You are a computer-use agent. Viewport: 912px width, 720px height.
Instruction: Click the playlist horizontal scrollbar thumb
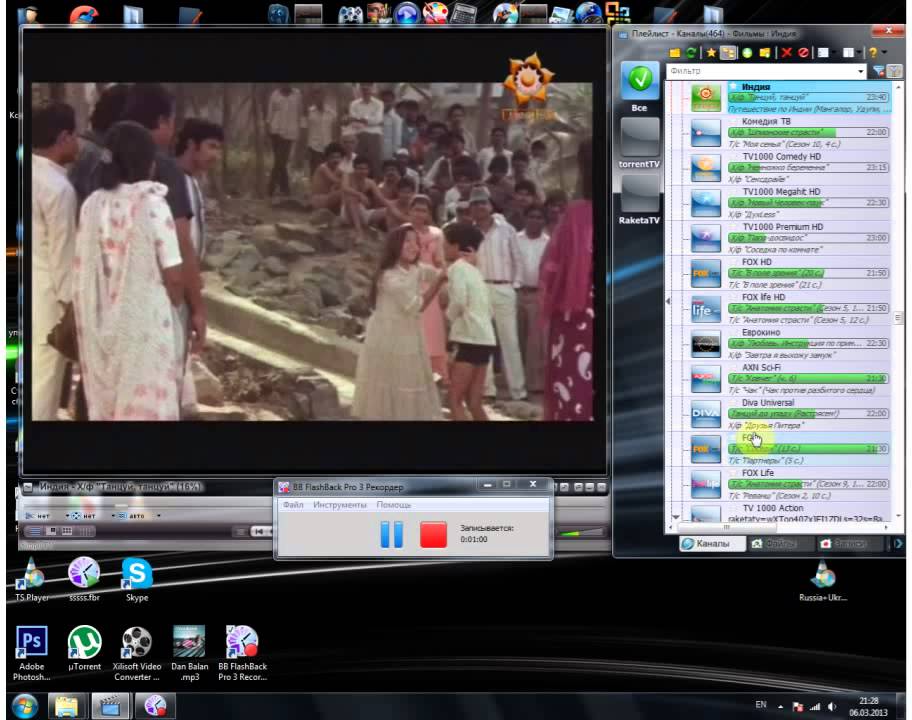tap(725, 527)
